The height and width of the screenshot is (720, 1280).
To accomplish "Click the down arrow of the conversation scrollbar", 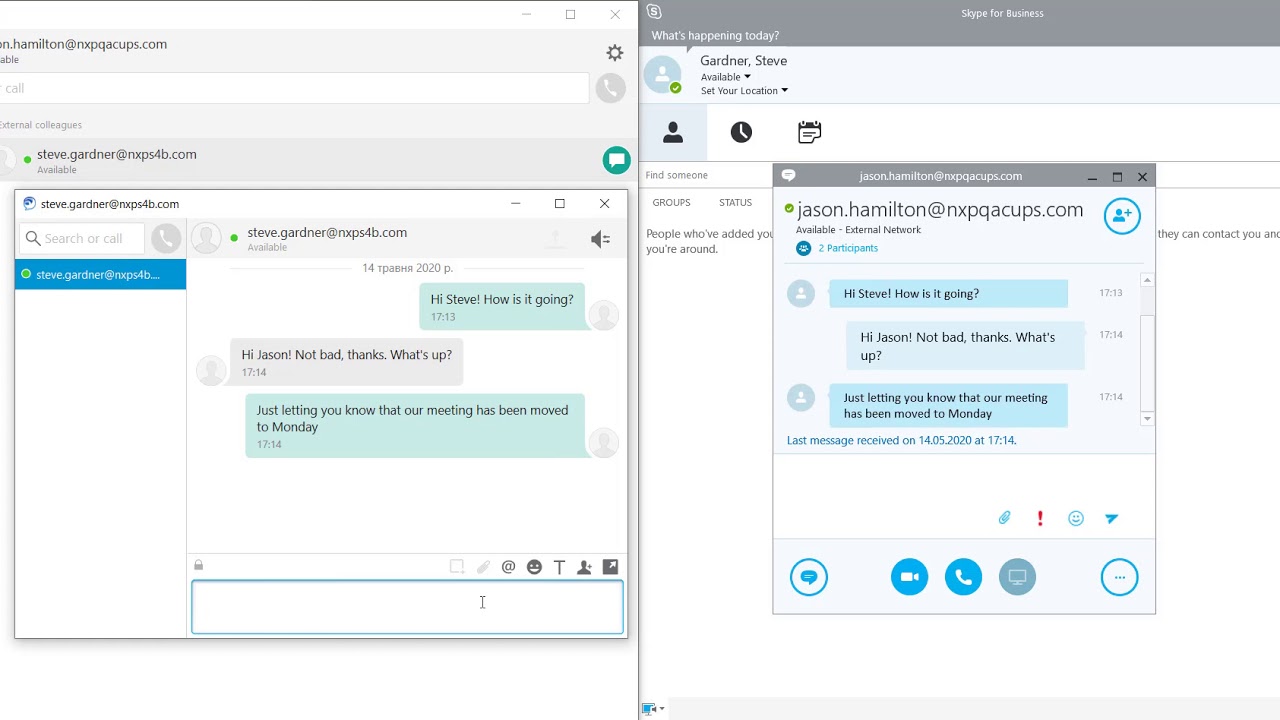I will click(x=1147, y=419).
